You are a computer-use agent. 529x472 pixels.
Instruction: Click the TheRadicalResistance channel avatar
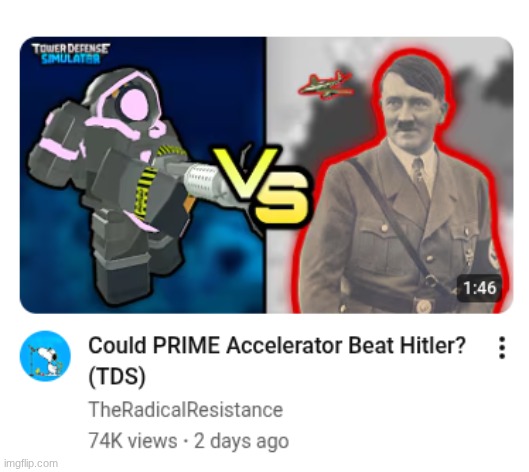coord(45,356)
